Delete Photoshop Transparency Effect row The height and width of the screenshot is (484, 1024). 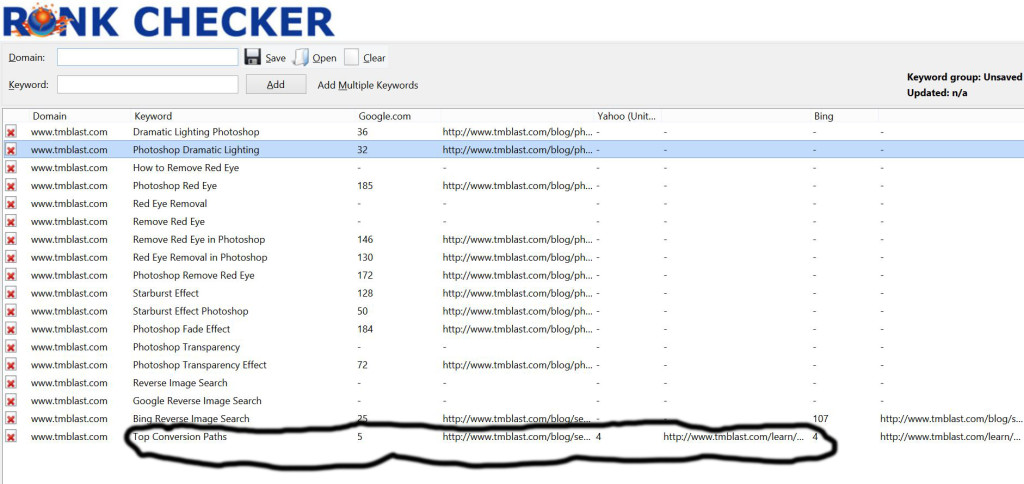tap(10, 366)
